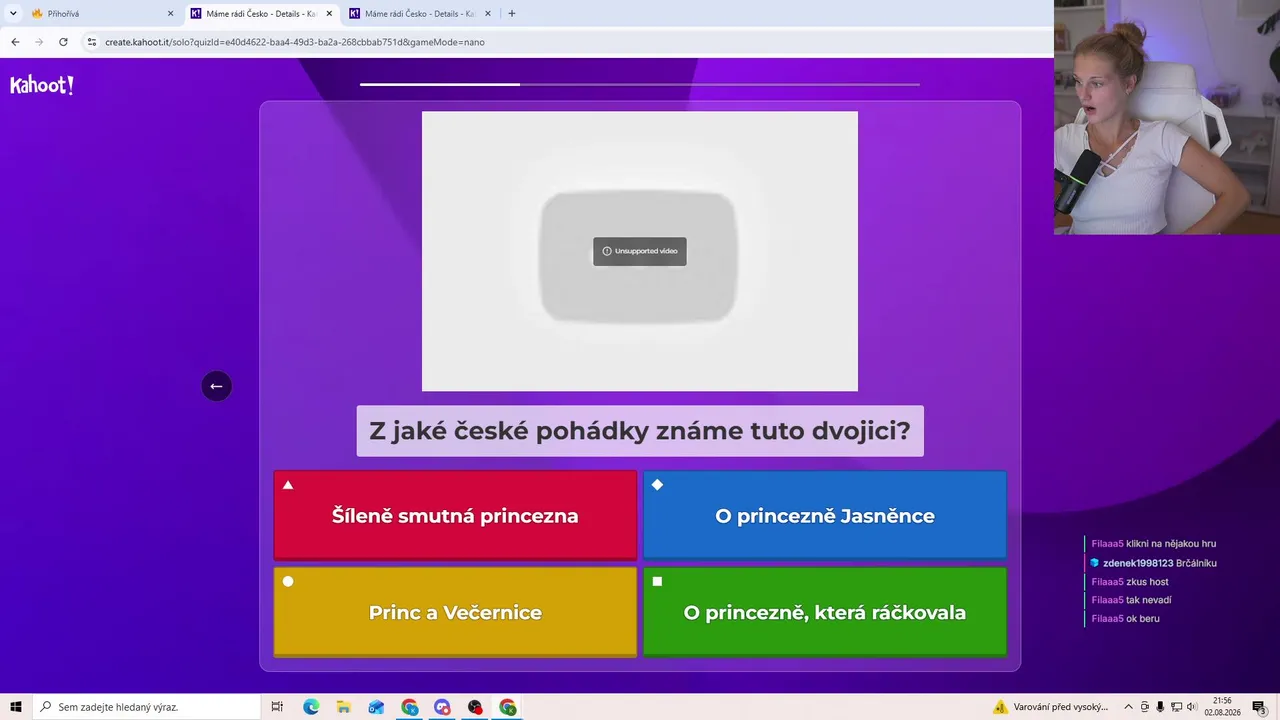Open Outlook from the taskbar

tap(376, 707)
